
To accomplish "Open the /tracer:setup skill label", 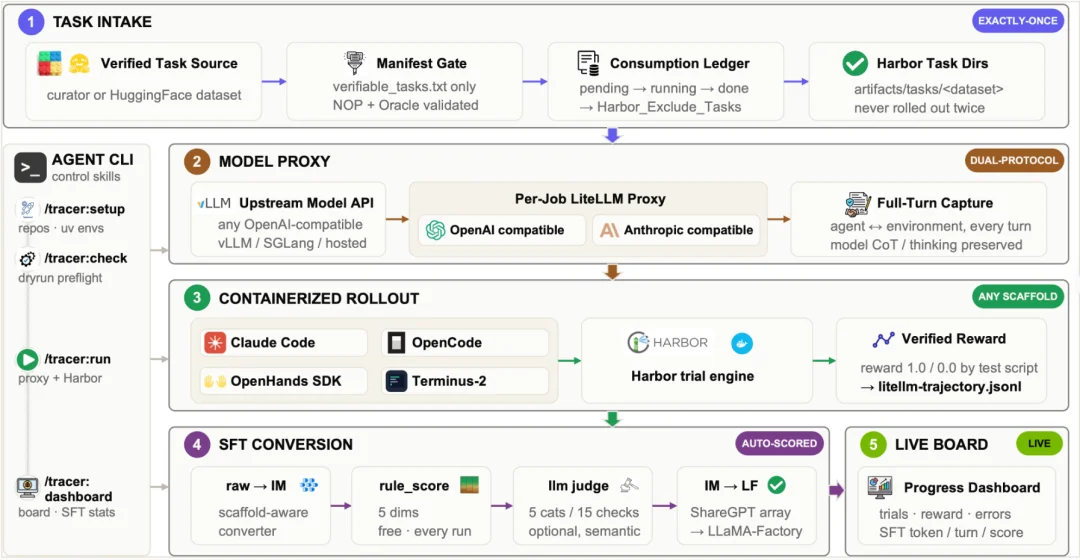I will pos(85,209).
